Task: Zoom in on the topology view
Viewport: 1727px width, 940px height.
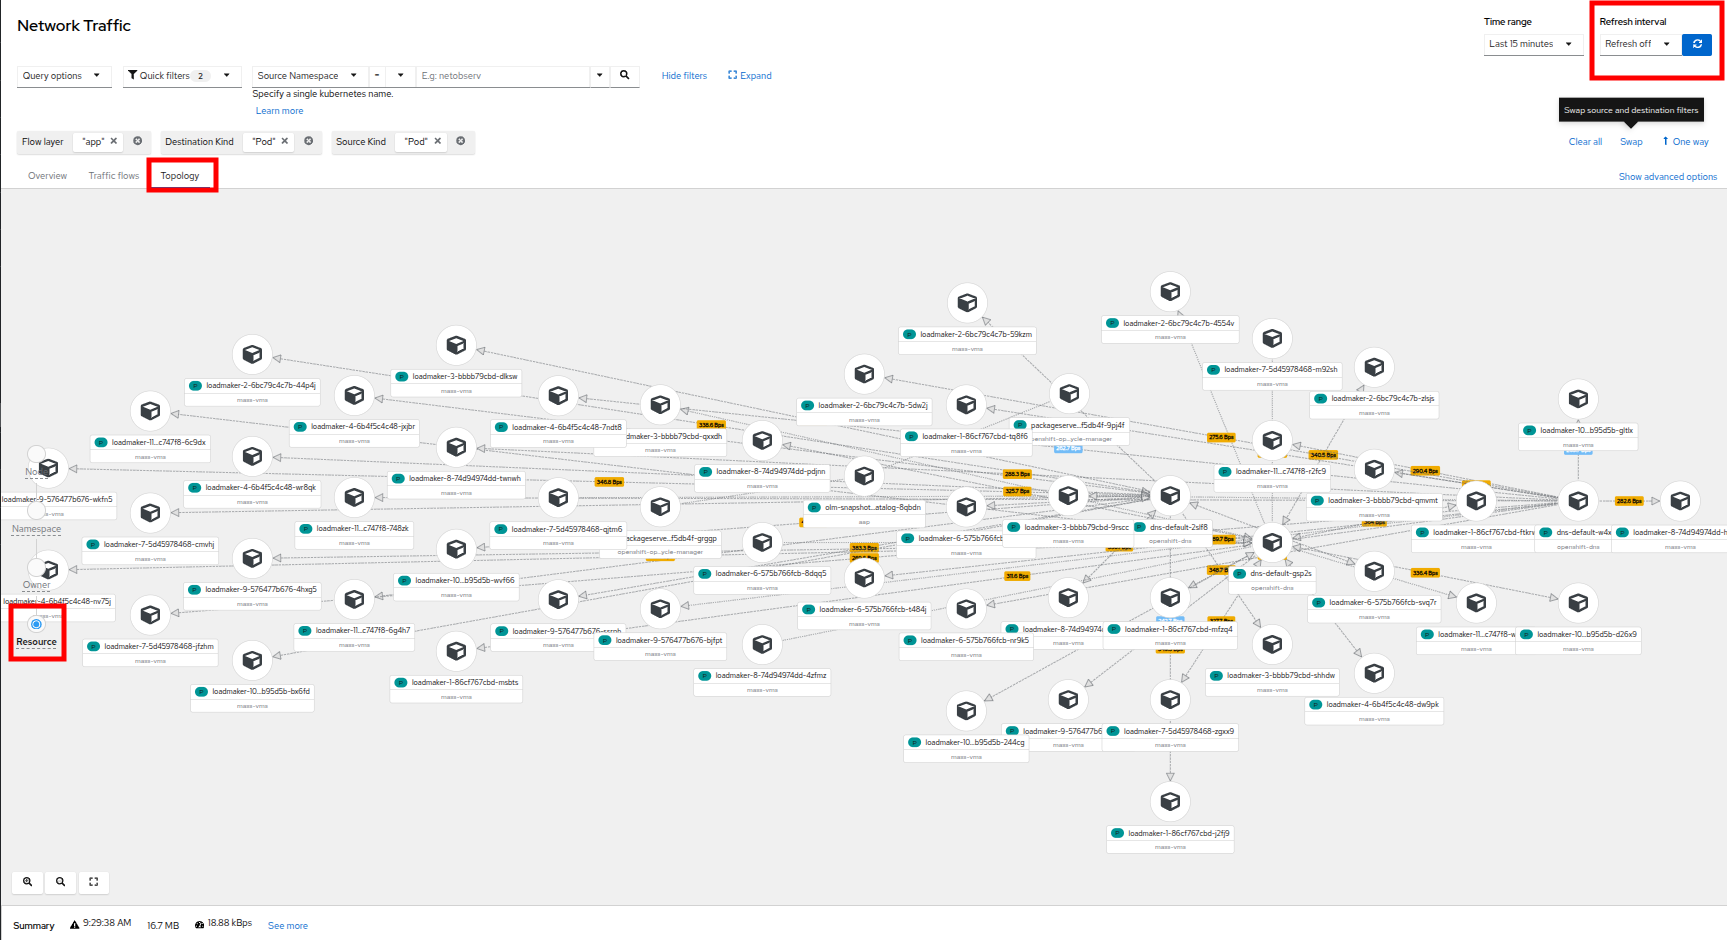Action: pos(28,882)
